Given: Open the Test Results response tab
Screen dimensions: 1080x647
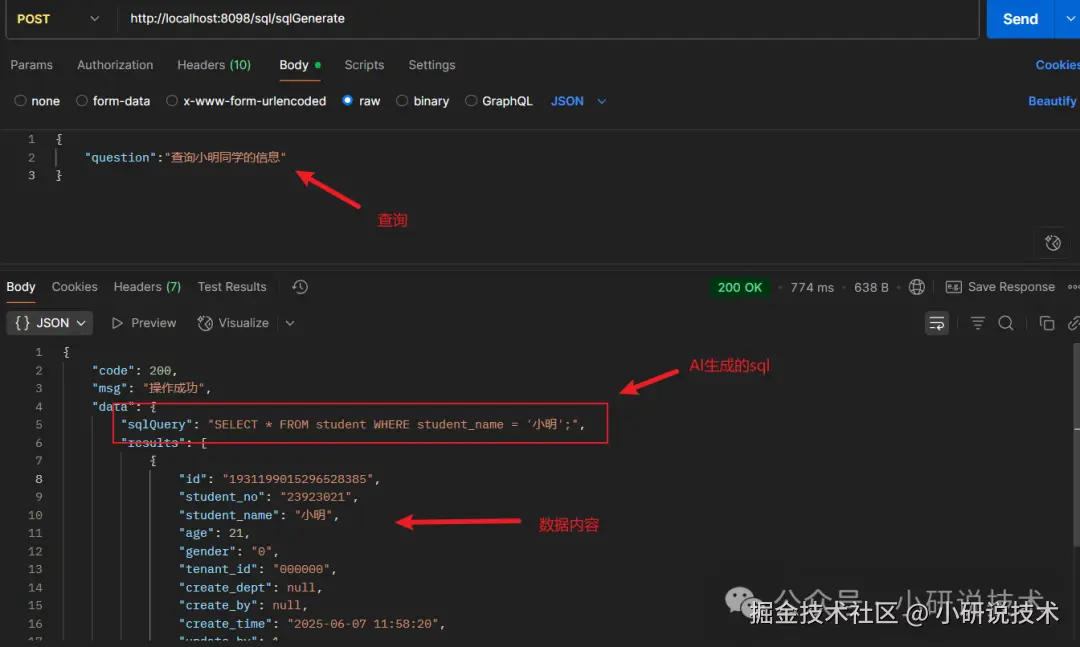Looking at the screenshot, I should coord(231,287).
